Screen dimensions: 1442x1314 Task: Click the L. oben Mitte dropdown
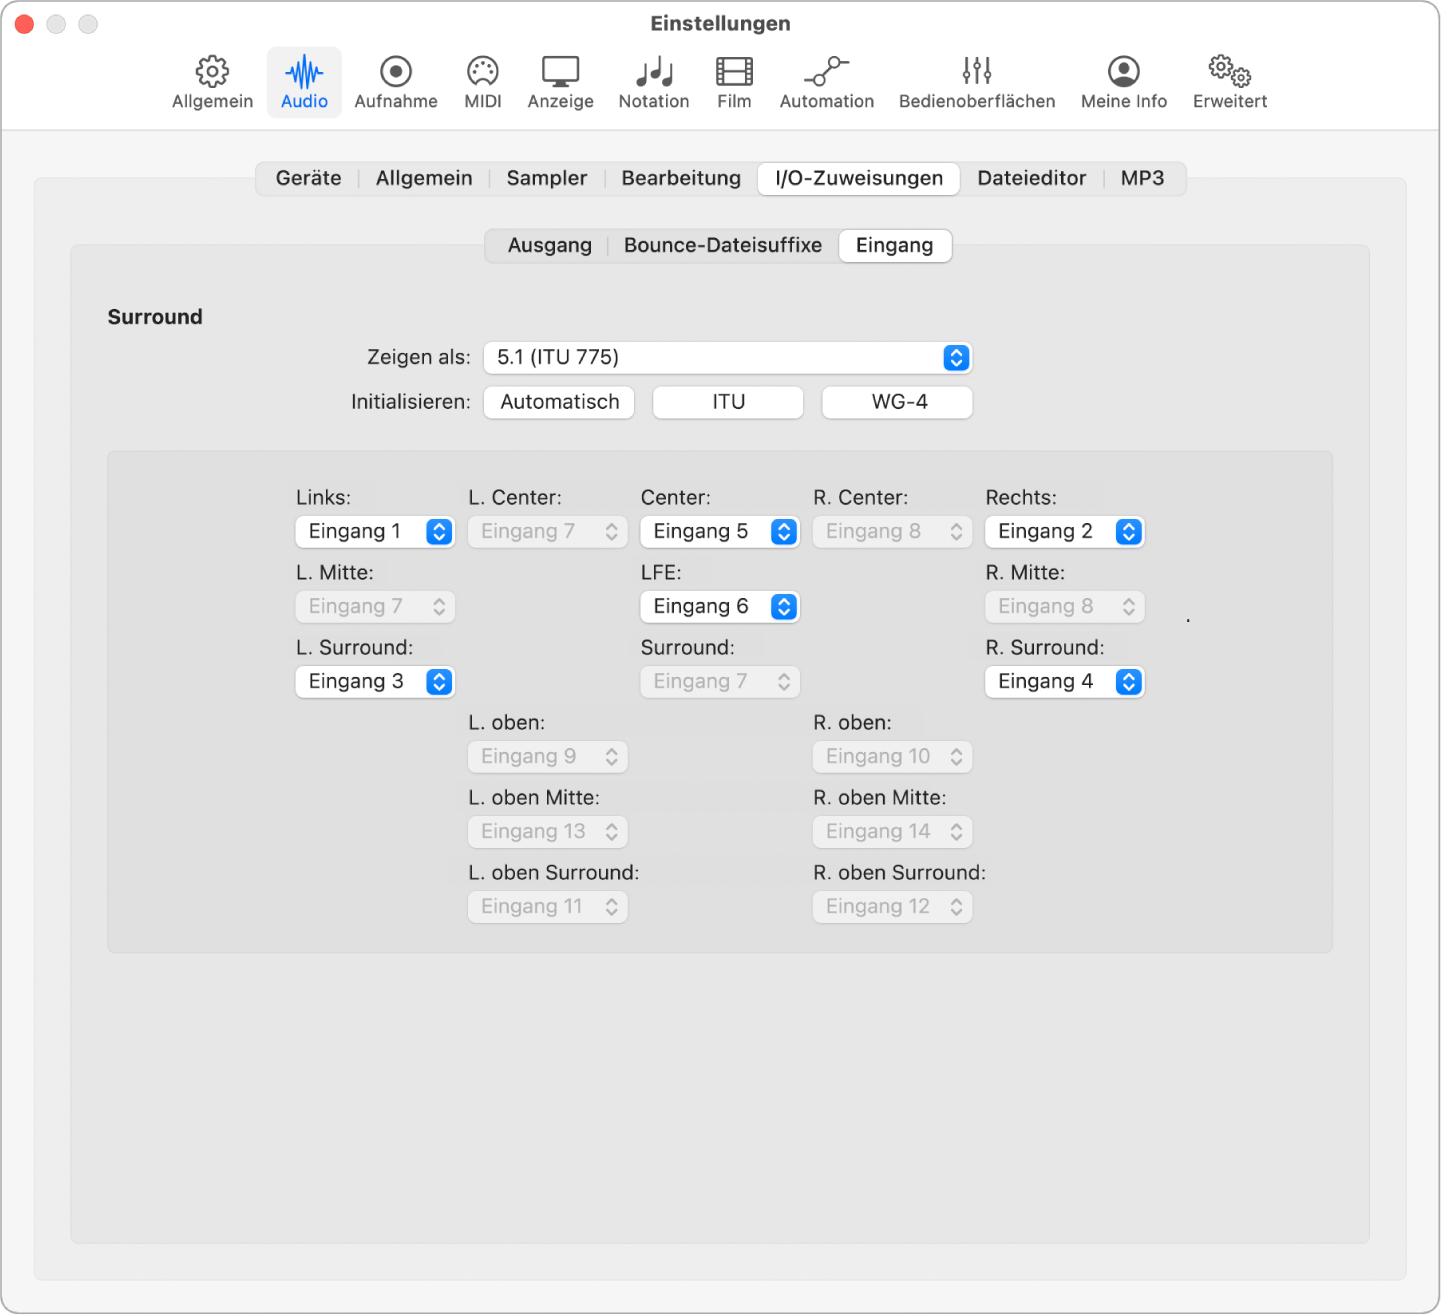point(548,831)
